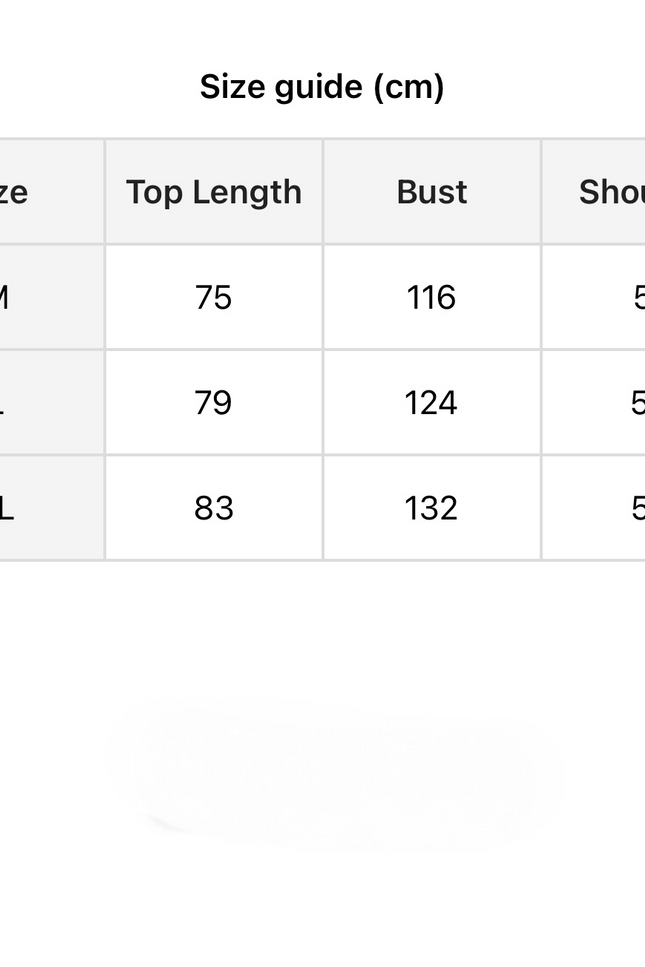645x967 pixels.
Task: Click the Shoulder value in the 83 row
Action: click(637, 508)
